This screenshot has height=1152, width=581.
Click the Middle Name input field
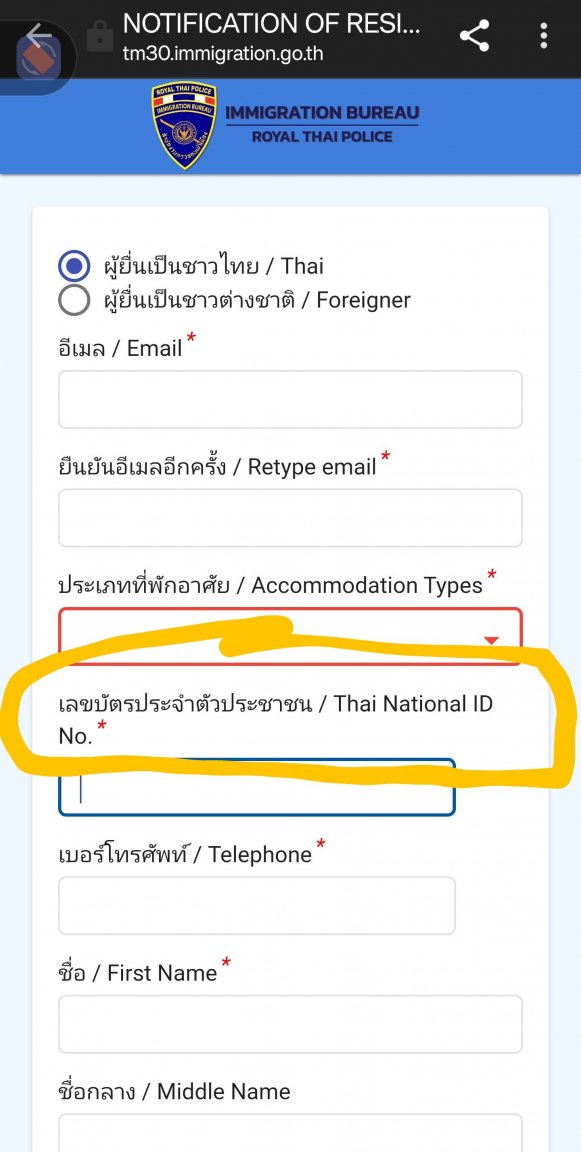point(290,1133)
